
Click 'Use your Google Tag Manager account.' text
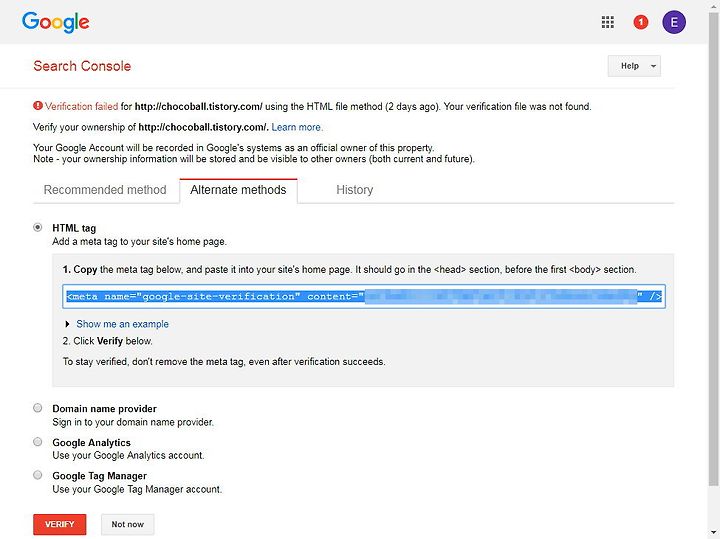137,489
